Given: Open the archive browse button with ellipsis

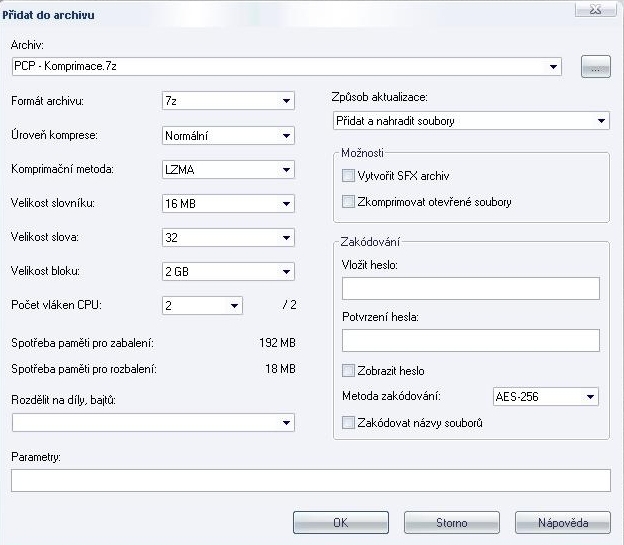Looking at the screenshot, I should click(595, 66).
